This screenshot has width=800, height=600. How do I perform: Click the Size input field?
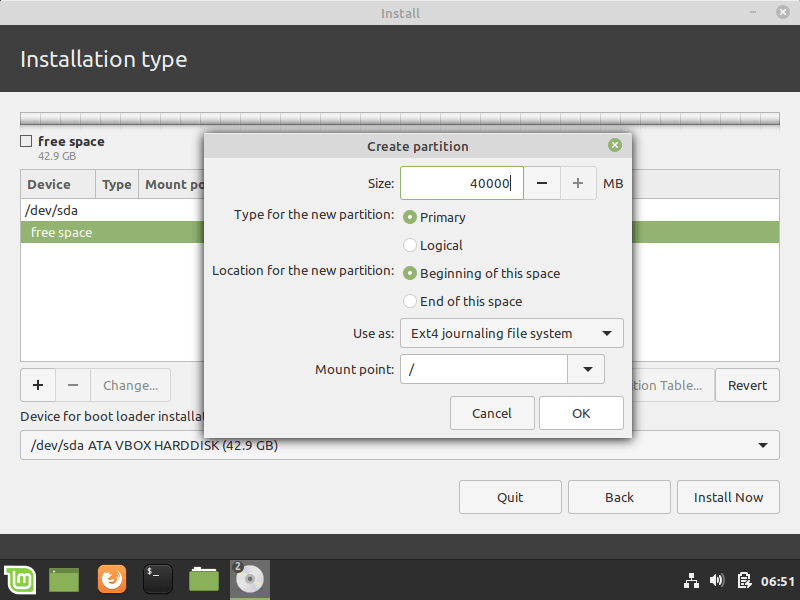(462, 183)
